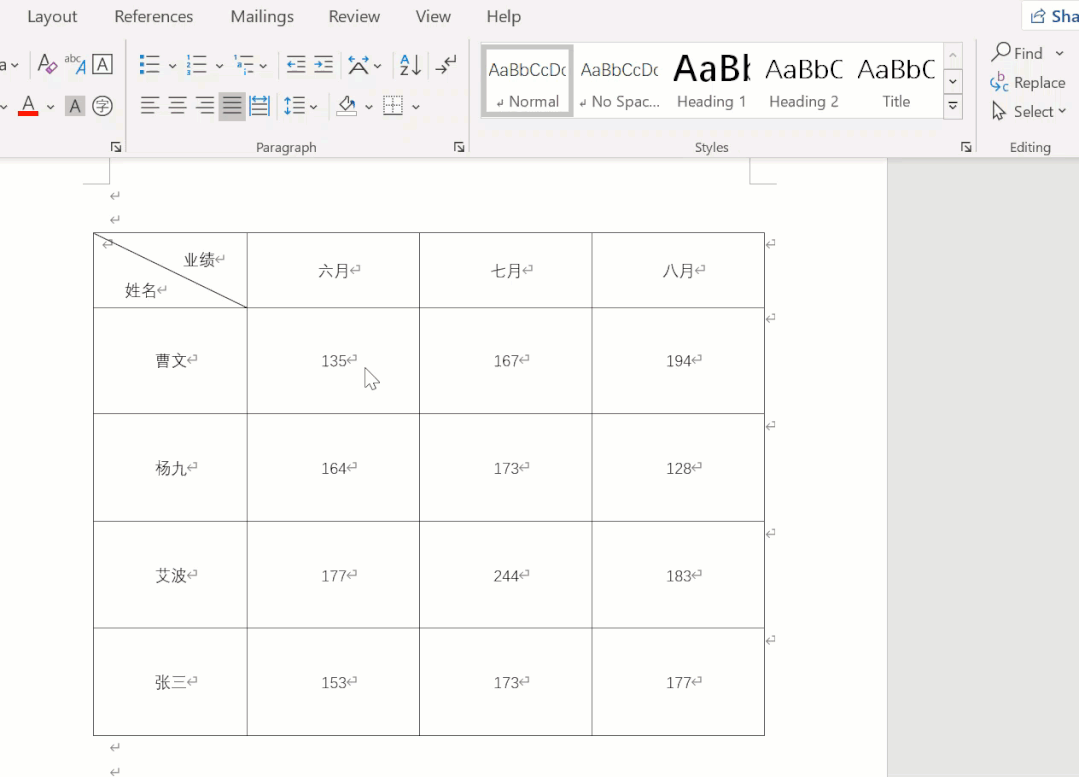Toggle Center alignment
1079x777 pixels.
point(178,106)
